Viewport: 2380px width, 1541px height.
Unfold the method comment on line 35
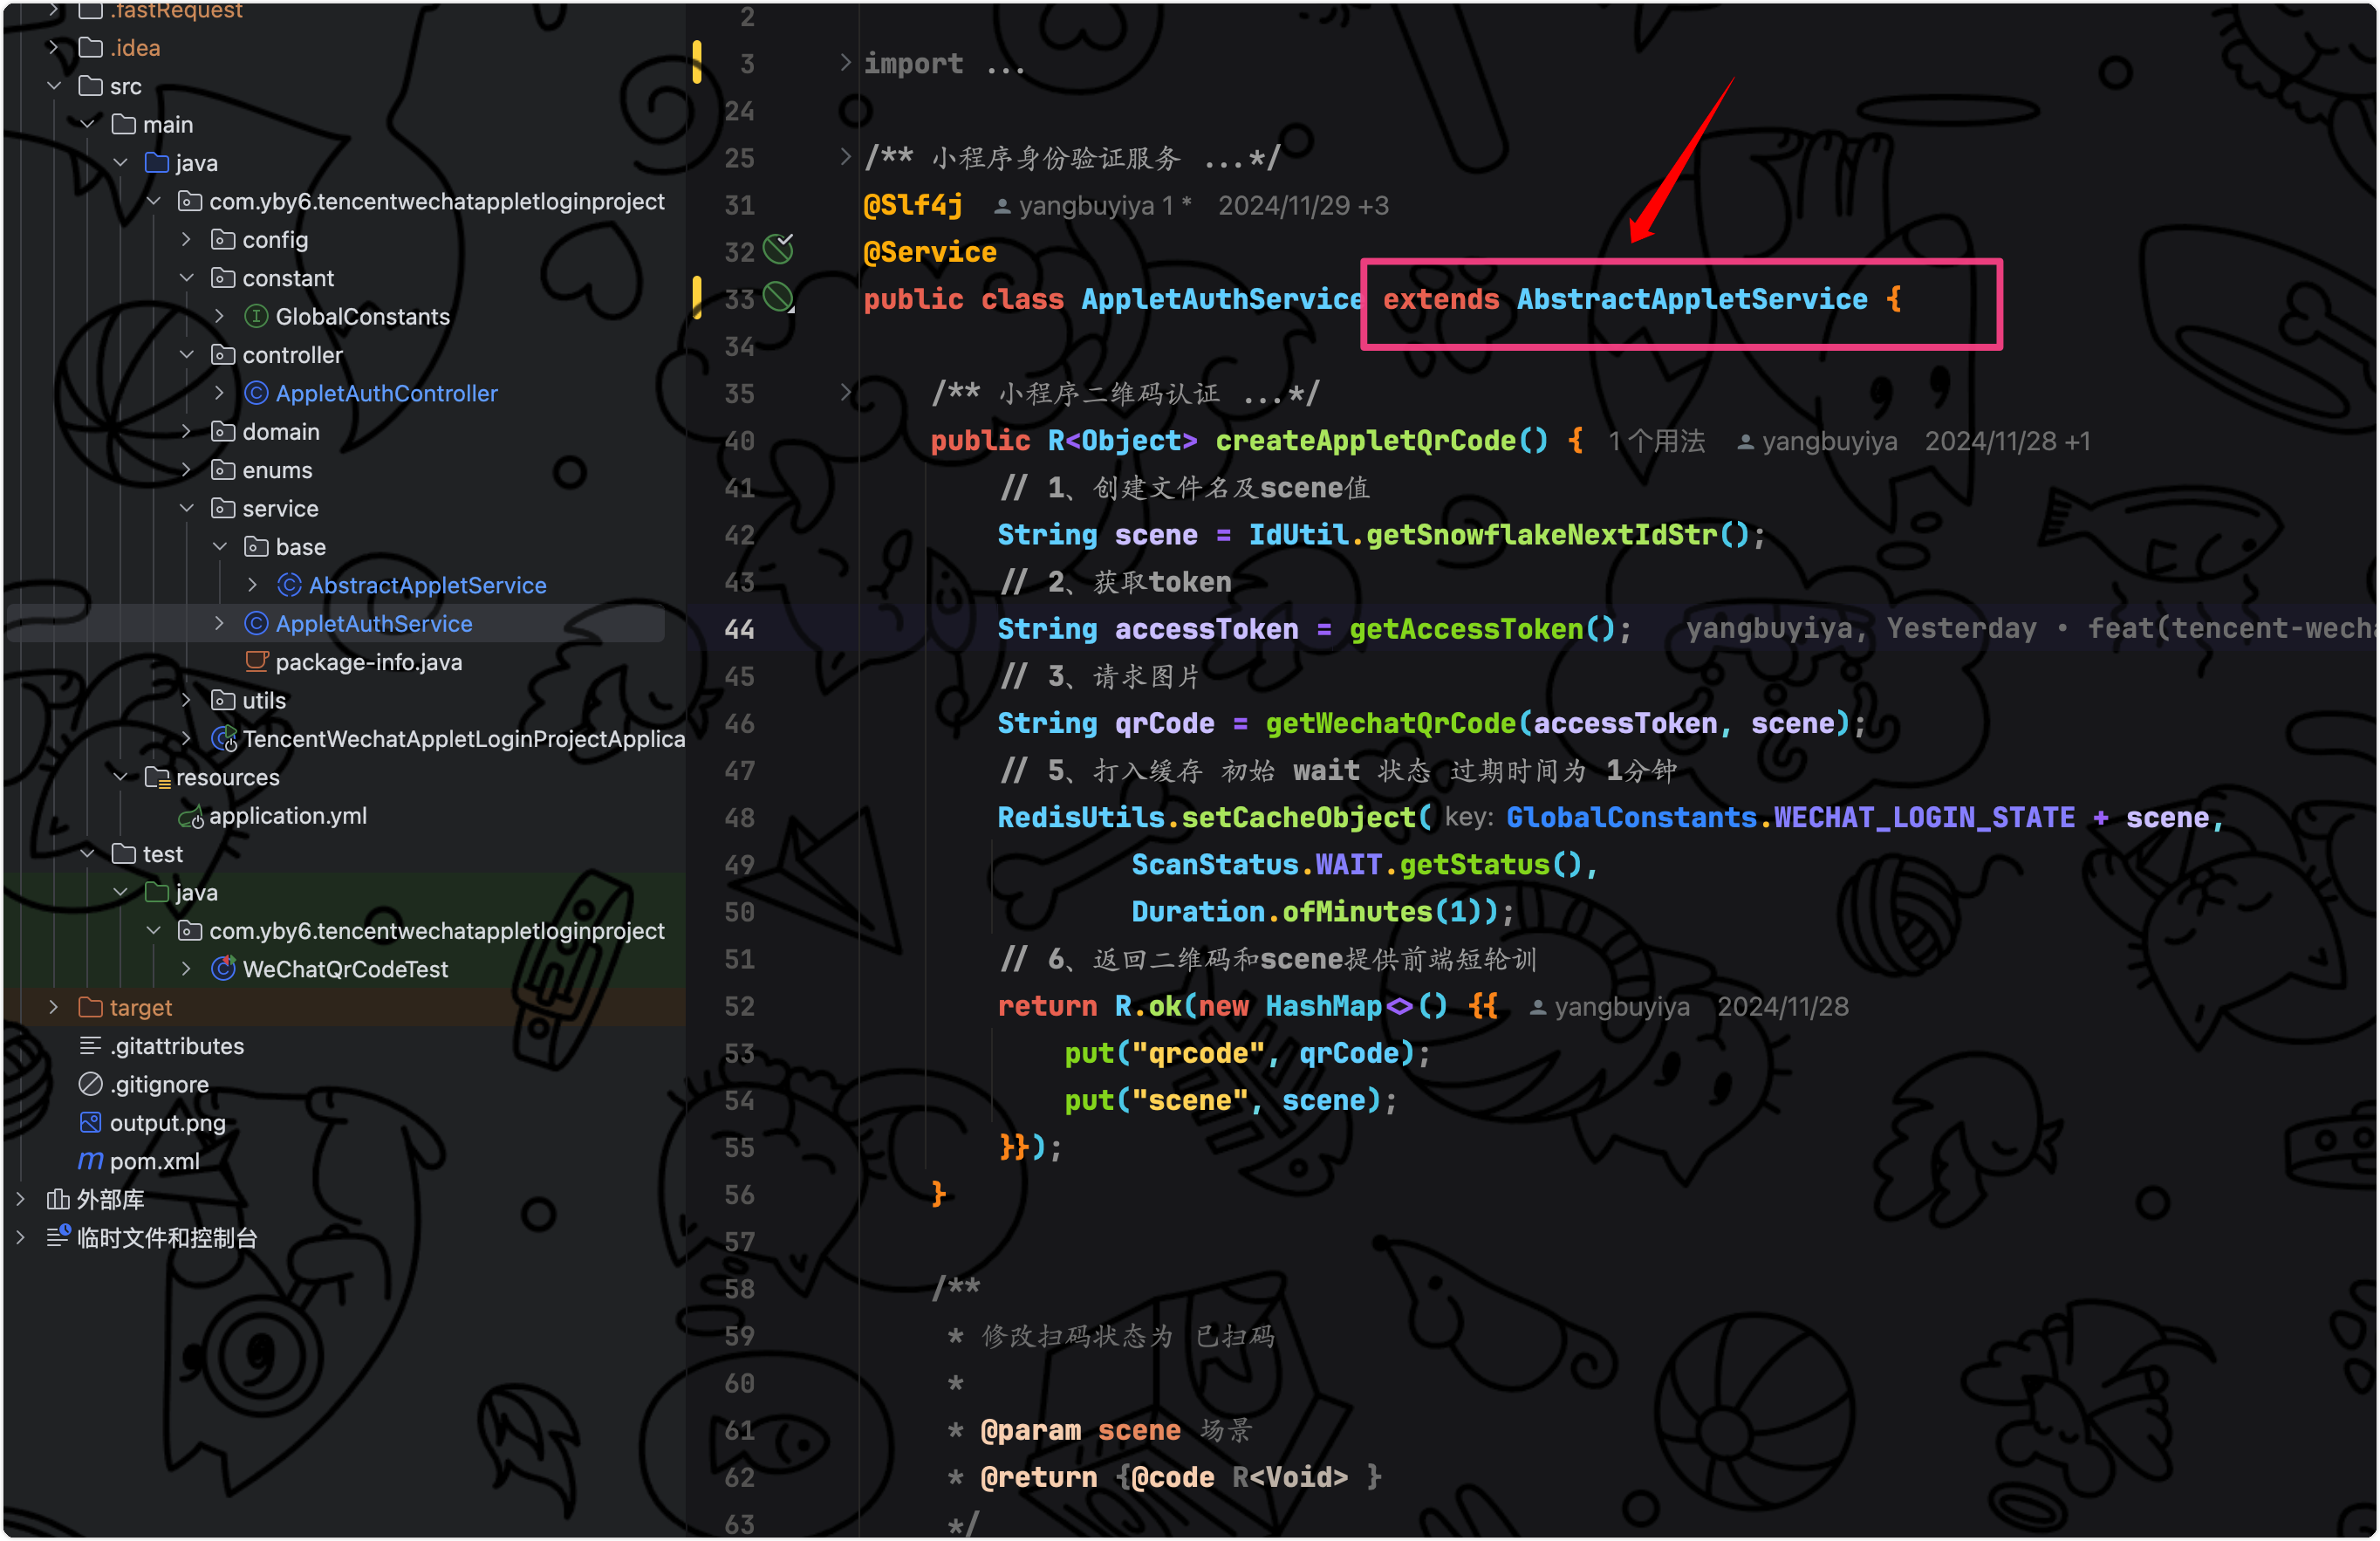tap(845, 392)
